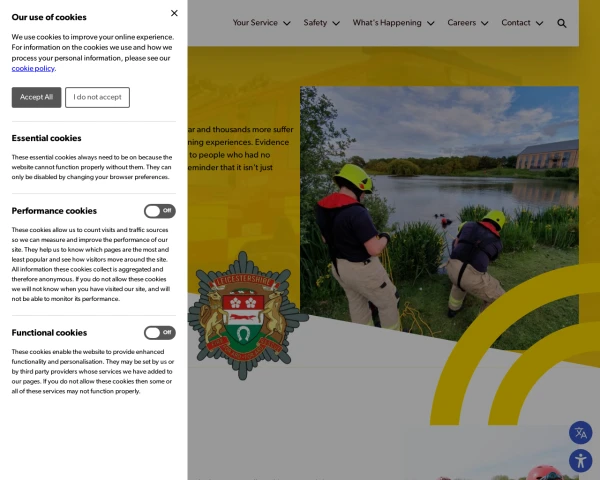
Task: Expand the Safety menu chevron
Action: tap(336, 23)
